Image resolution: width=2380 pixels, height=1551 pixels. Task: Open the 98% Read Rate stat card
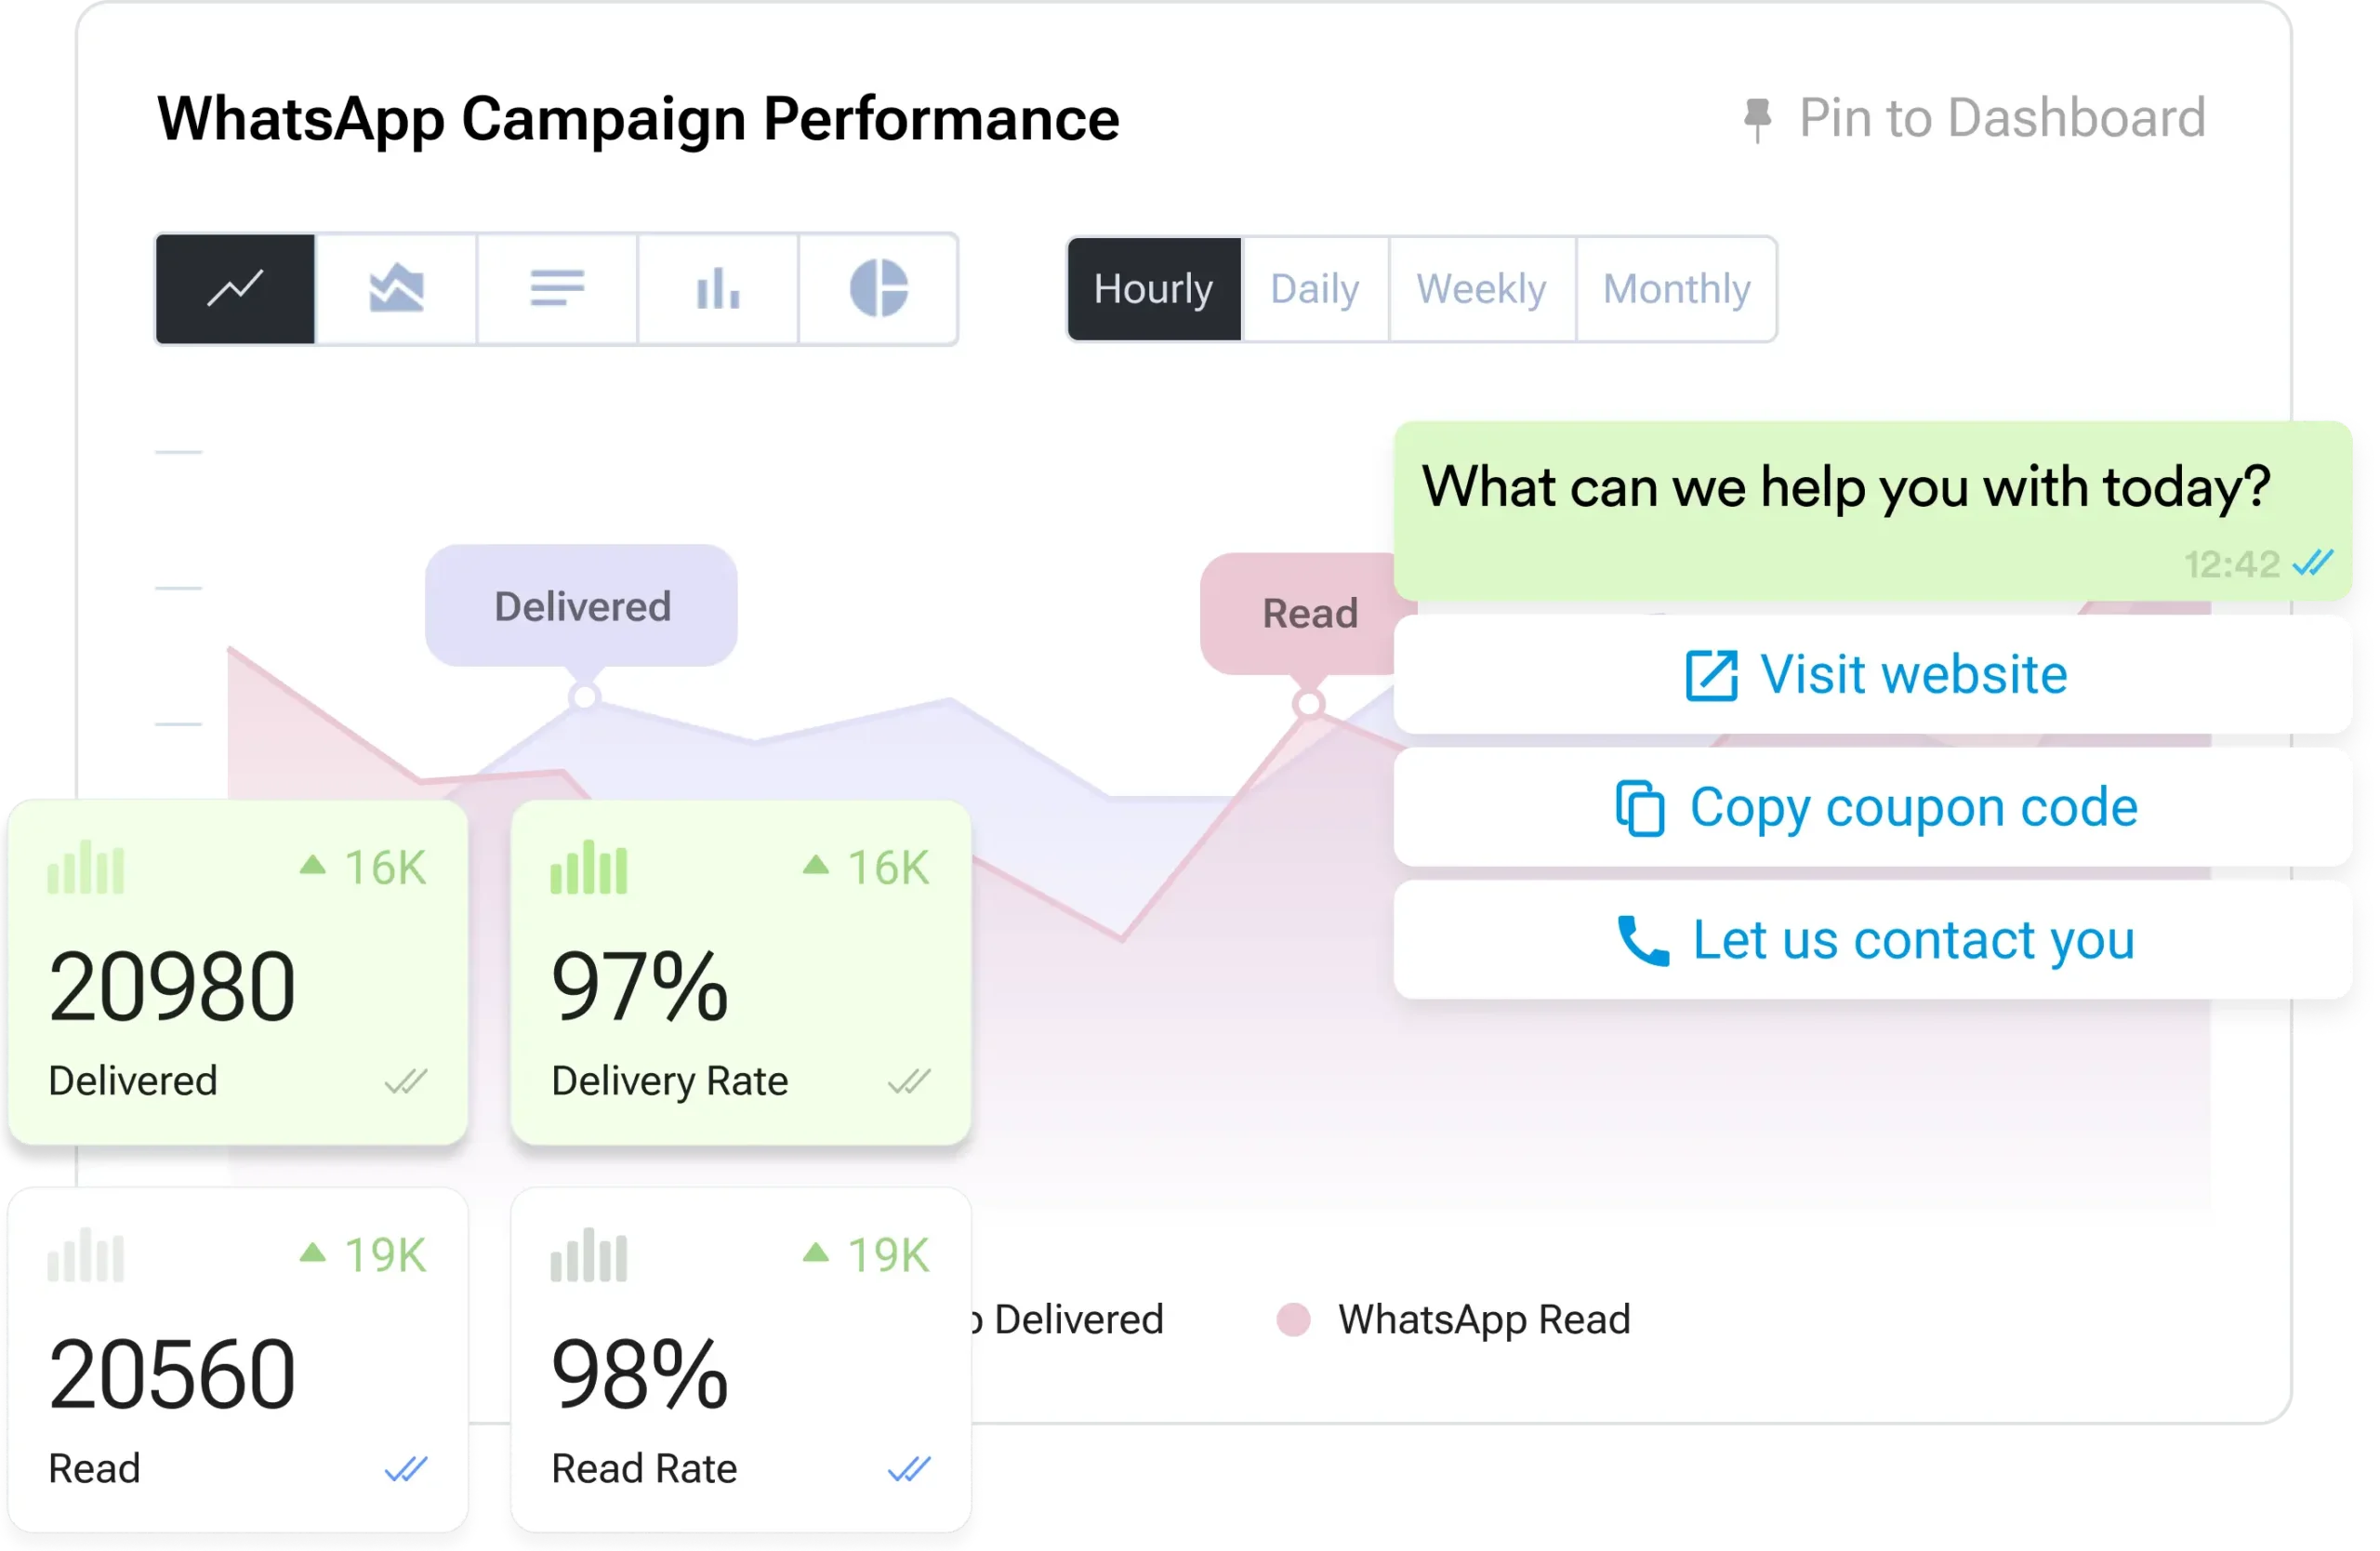point(740,1360)
